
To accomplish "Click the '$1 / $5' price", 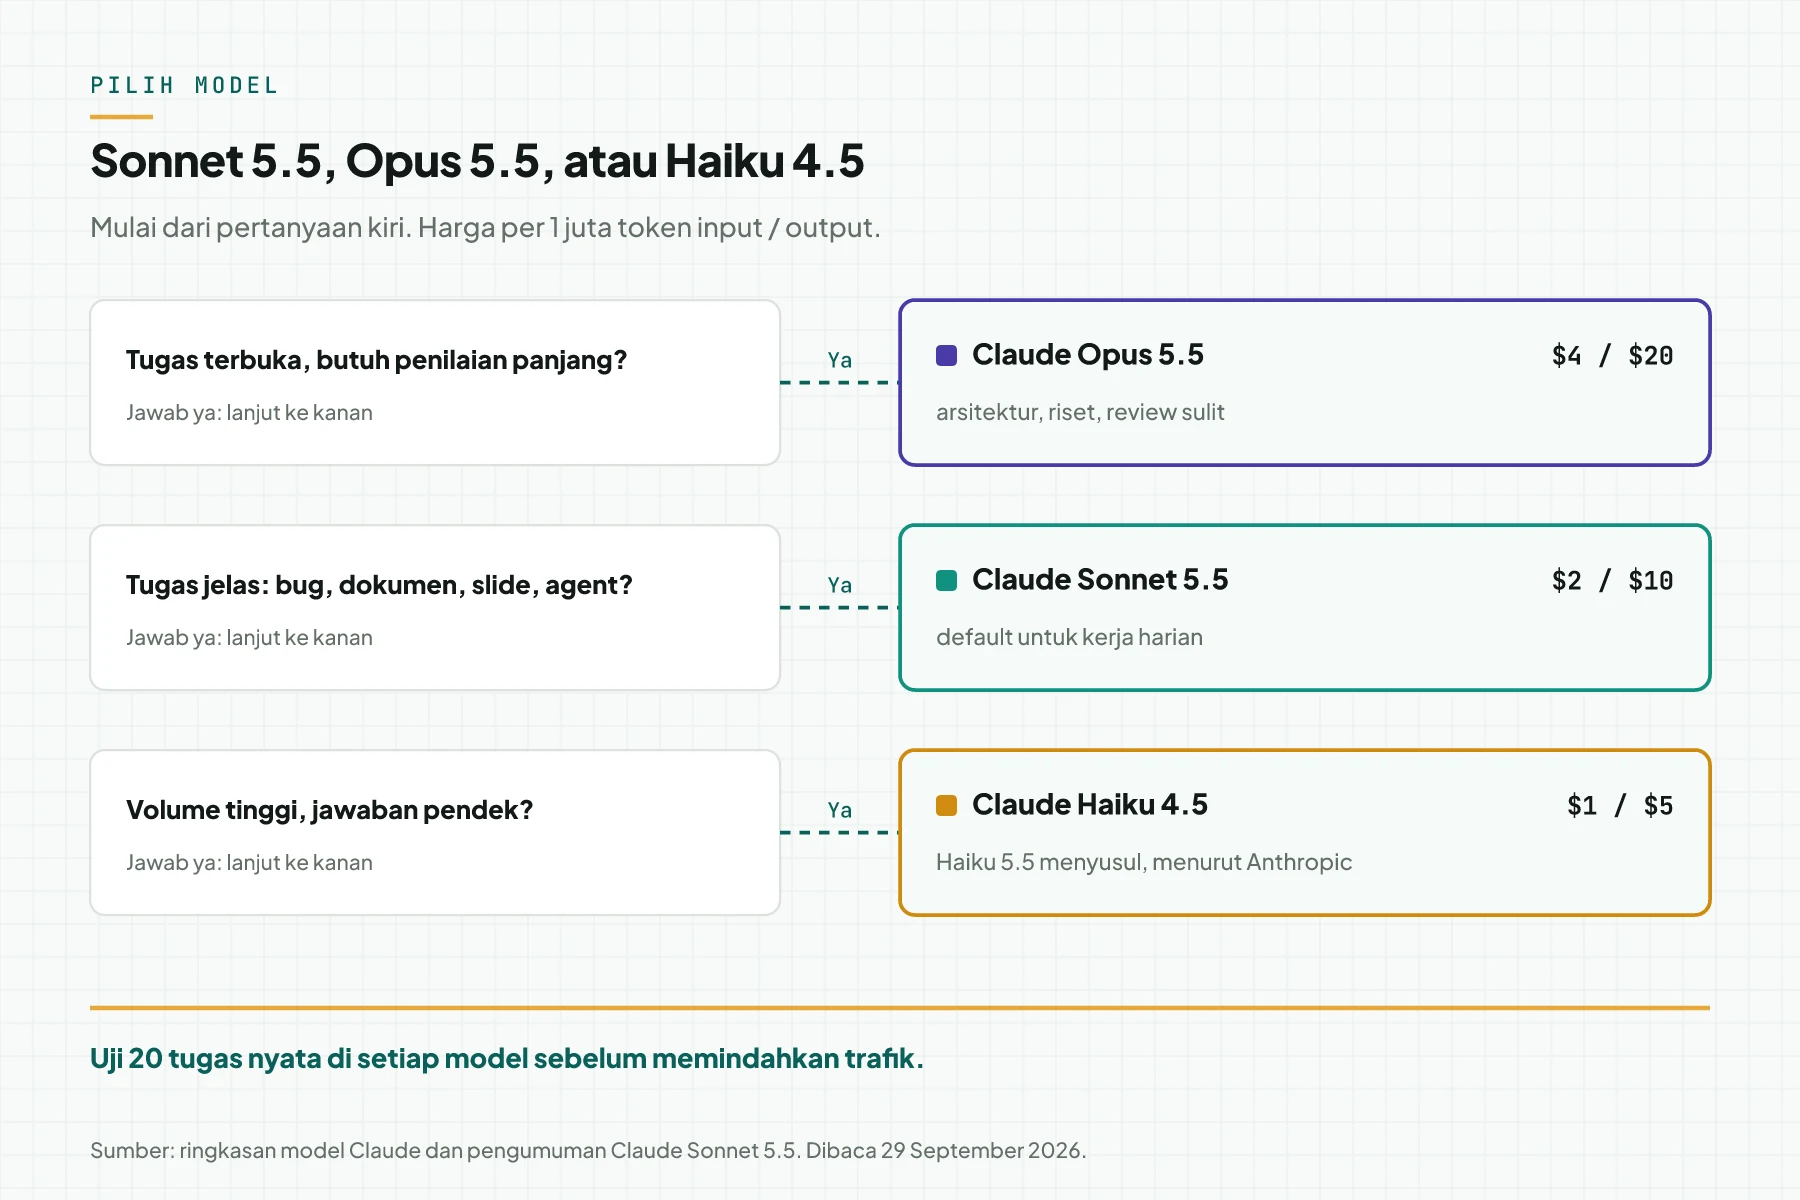I will 1620,806.
